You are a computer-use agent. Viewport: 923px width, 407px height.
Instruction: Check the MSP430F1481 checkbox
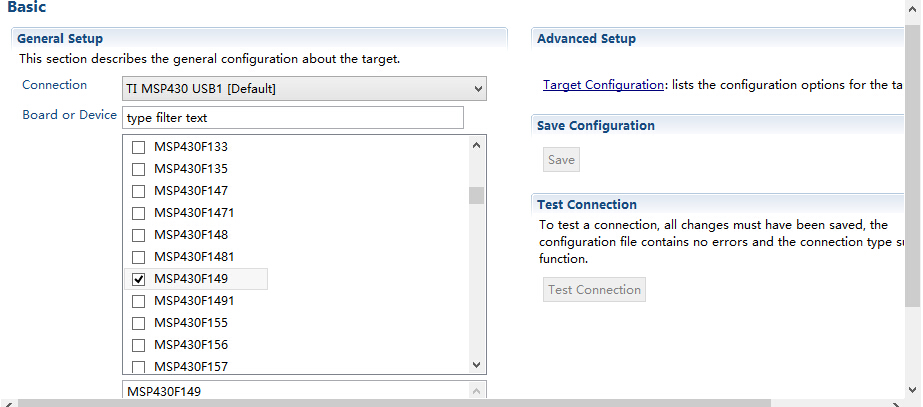pos(138,257)
